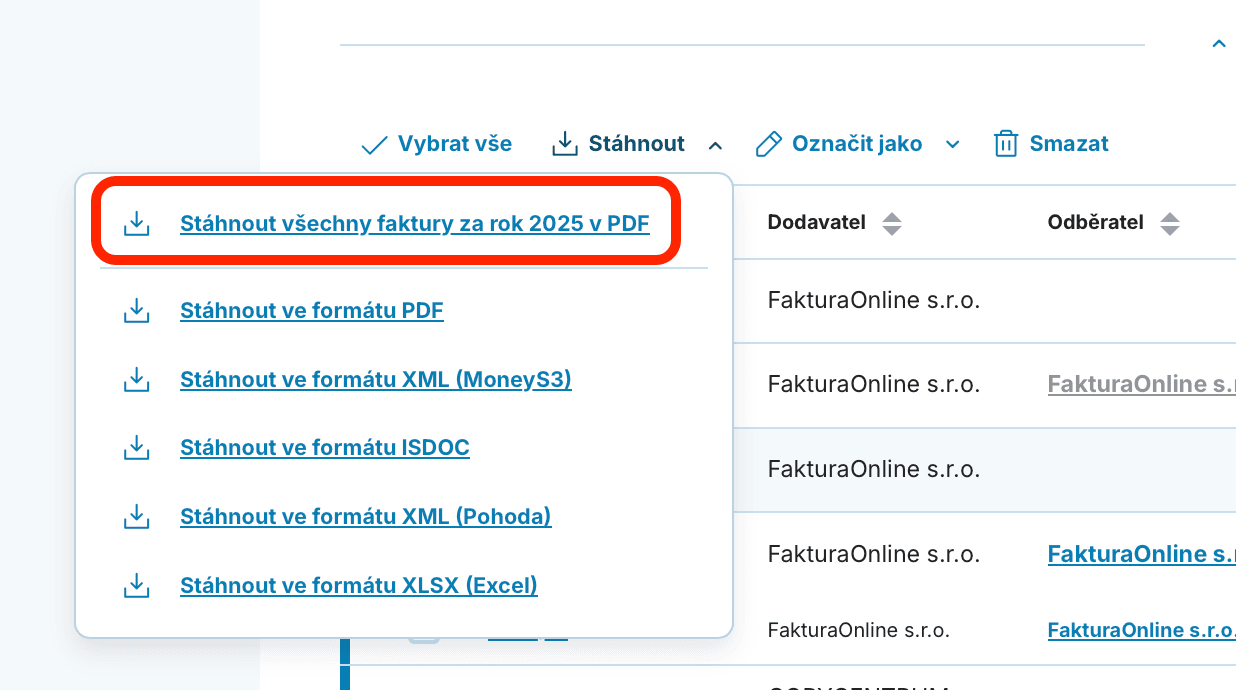Screen dimensions: 1236x690
Task: Sort by the Odběratel column arrows
Action: [x=1170, y=224]
